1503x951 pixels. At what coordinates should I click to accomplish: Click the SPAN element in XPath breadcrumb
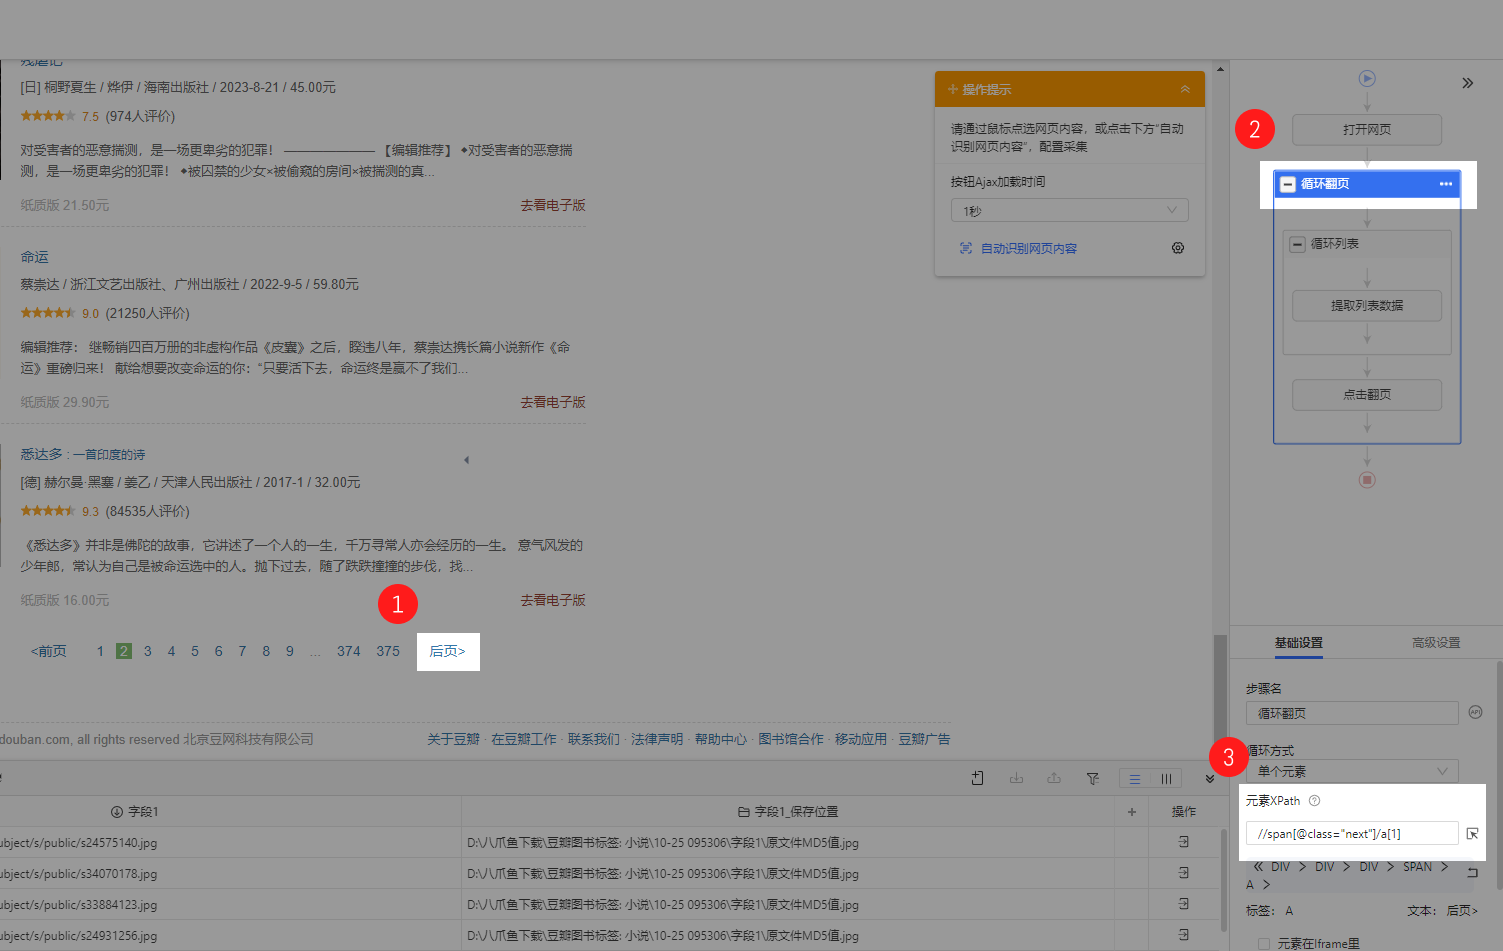(1417, 867)
